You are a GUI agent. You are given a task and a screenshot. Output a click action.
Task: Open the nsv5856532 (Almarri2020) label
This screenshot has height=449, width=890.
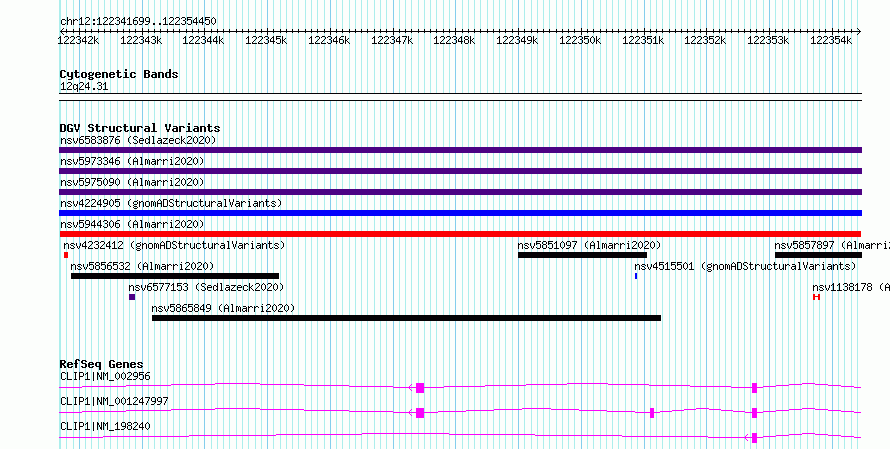tap(142, 266)
